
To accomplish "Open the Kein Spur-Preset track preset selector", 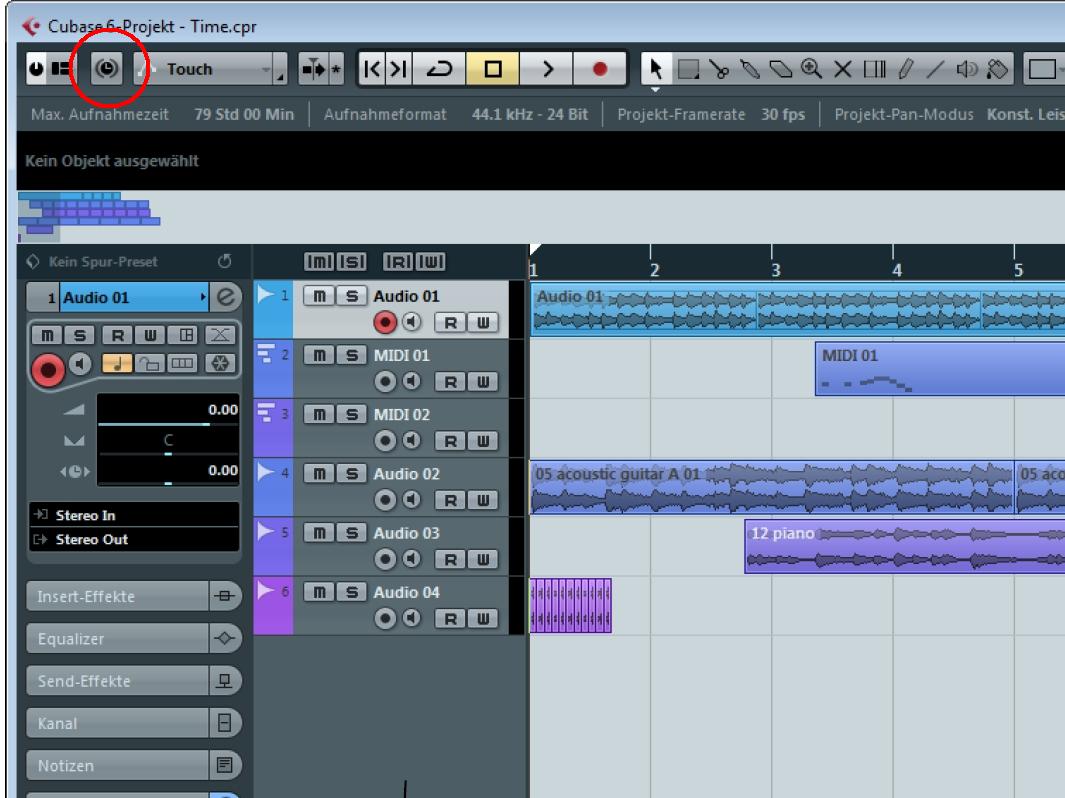I will [x=103, y=261].
